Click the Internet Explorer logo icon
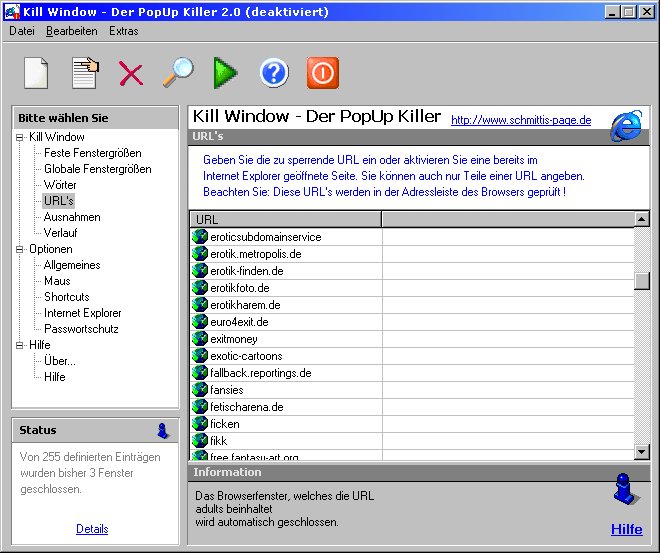This screenshot has height=553, width=660. [627, 126]
